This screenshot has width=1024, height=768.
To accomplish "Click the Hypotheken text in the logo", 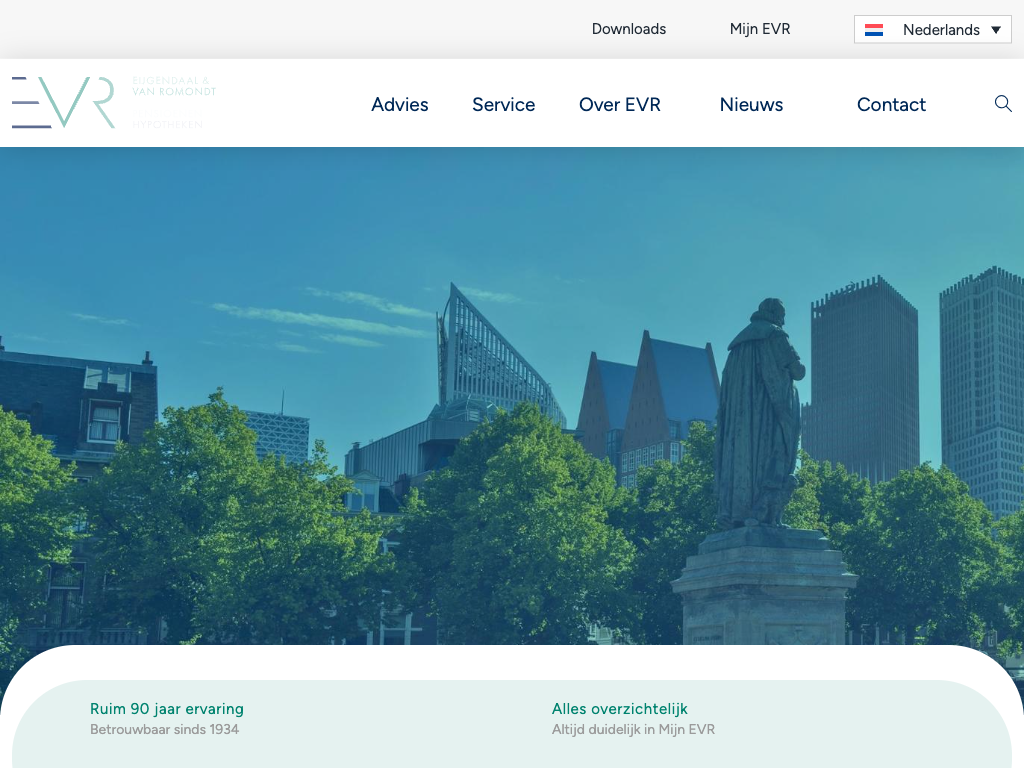I will pyautogui.click(x=168, y=124).
